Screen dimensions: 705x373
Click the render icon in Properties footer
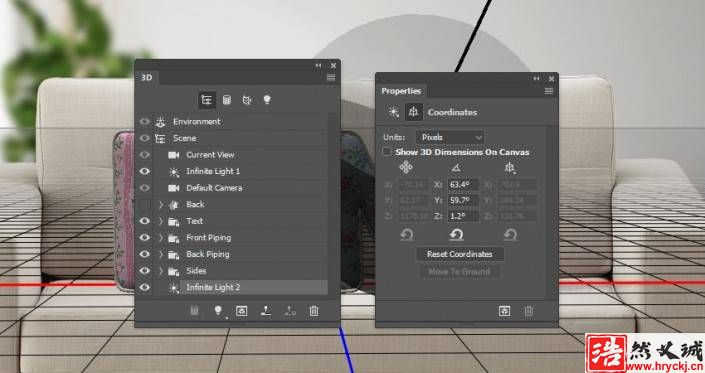click(x=504, y=311)
